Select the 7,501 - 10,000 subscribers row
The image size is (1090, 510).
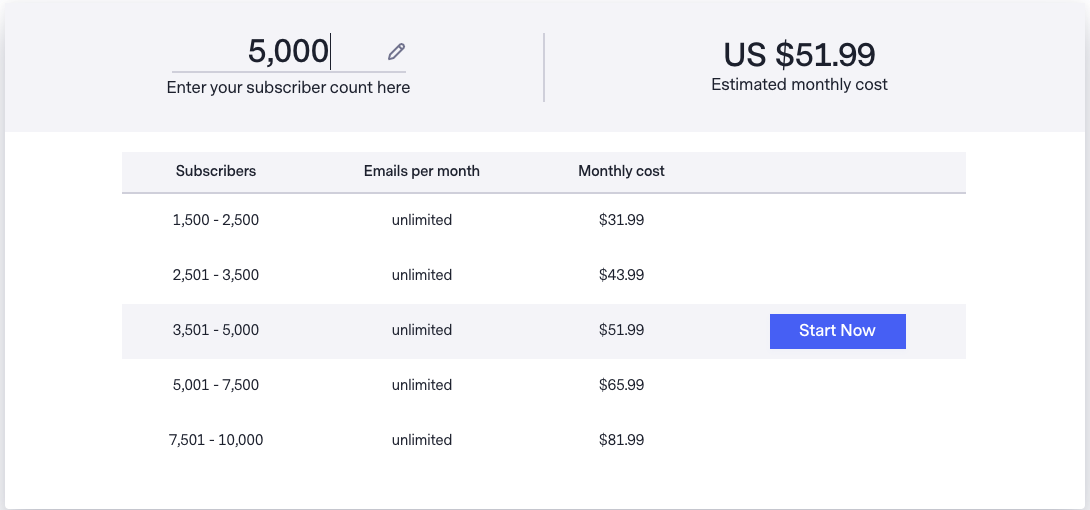pos(216,440)
